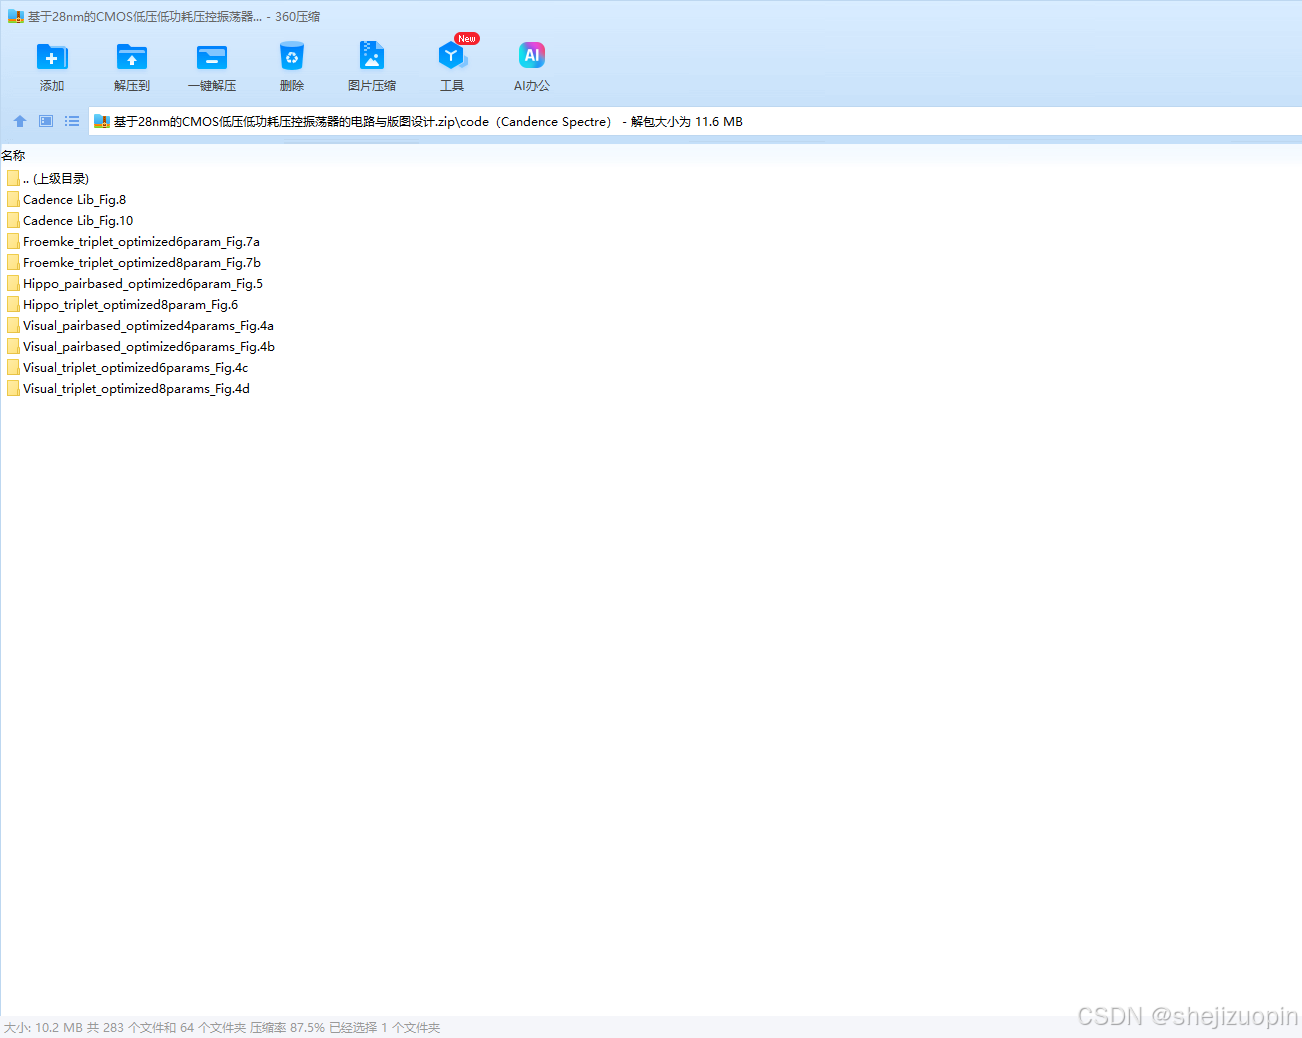Open the 工具 (Tools) icon
The width and height of the screenshot is (1302, 1038).
pos(452,56)
